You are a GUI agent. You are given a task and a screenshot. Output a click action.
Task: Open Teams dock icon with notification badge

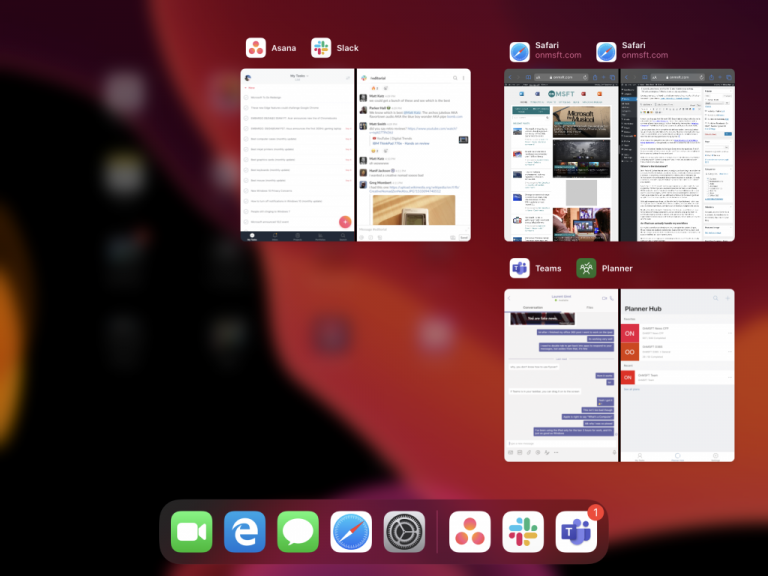tap(576, 531)
